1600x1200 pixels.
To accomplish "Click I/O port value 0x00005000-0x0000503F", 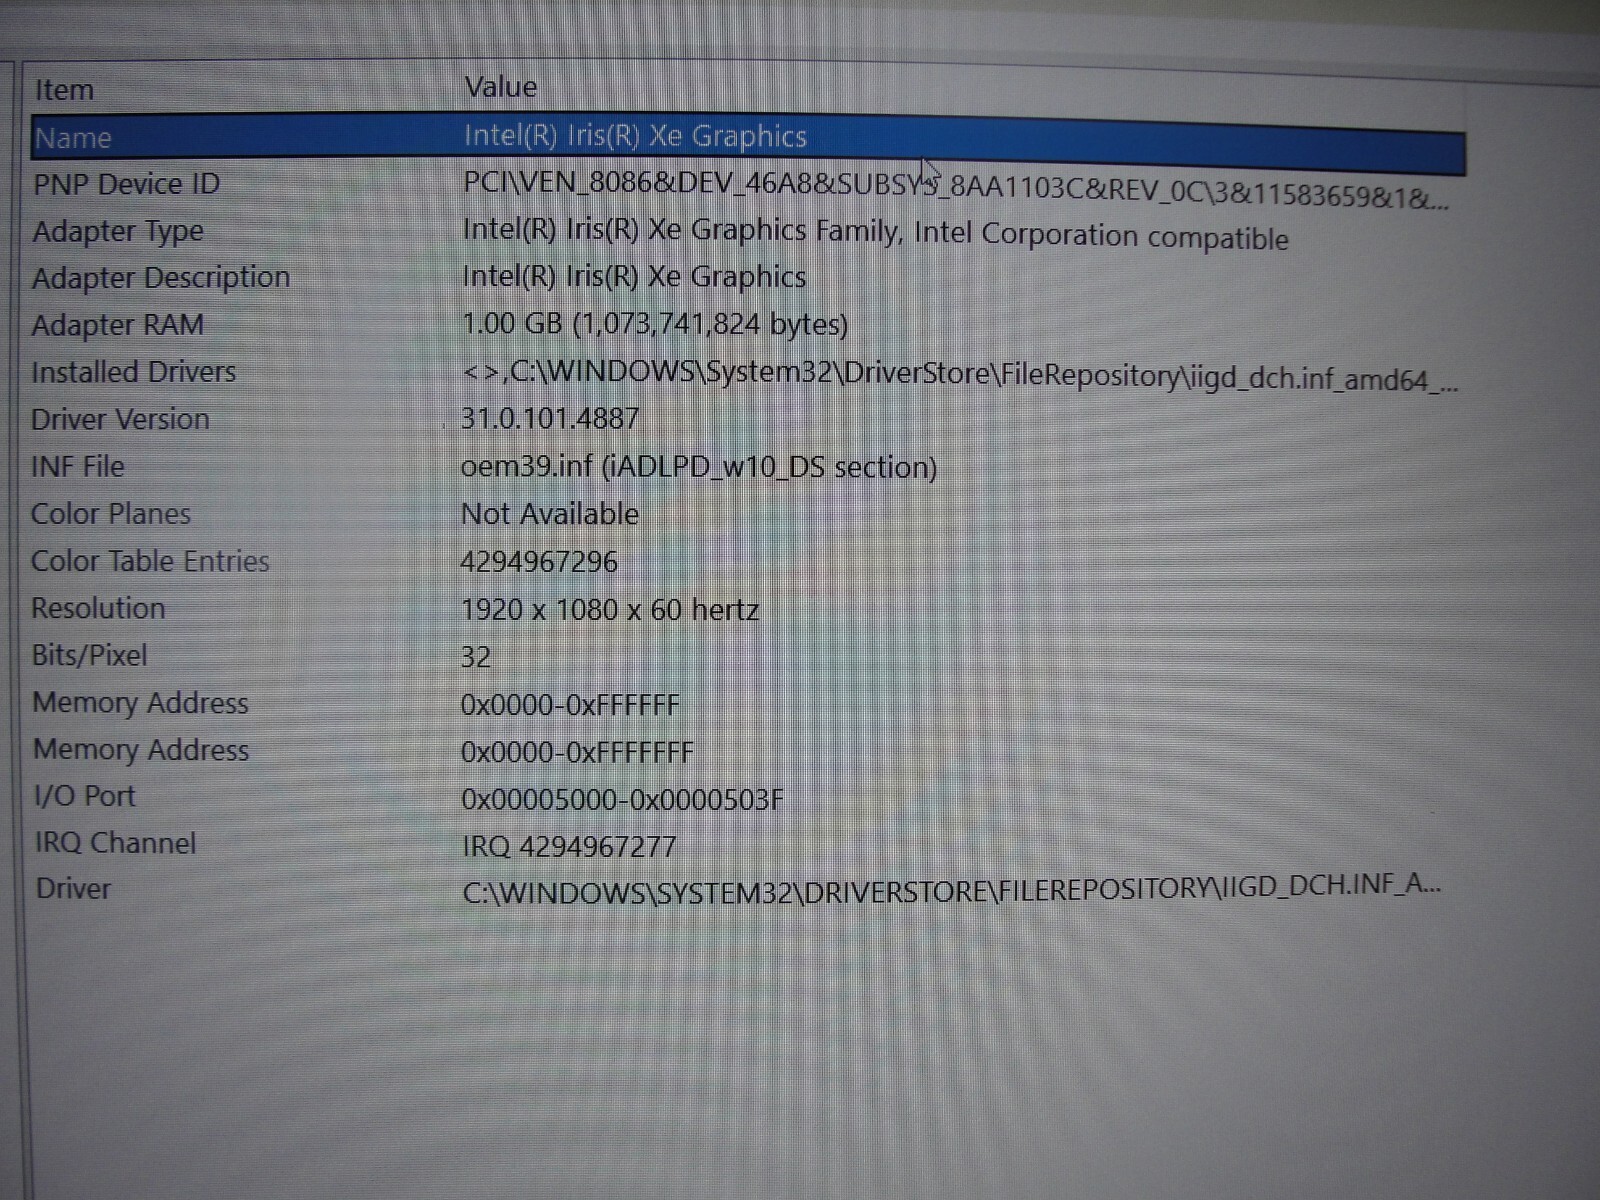I will 622,800.
